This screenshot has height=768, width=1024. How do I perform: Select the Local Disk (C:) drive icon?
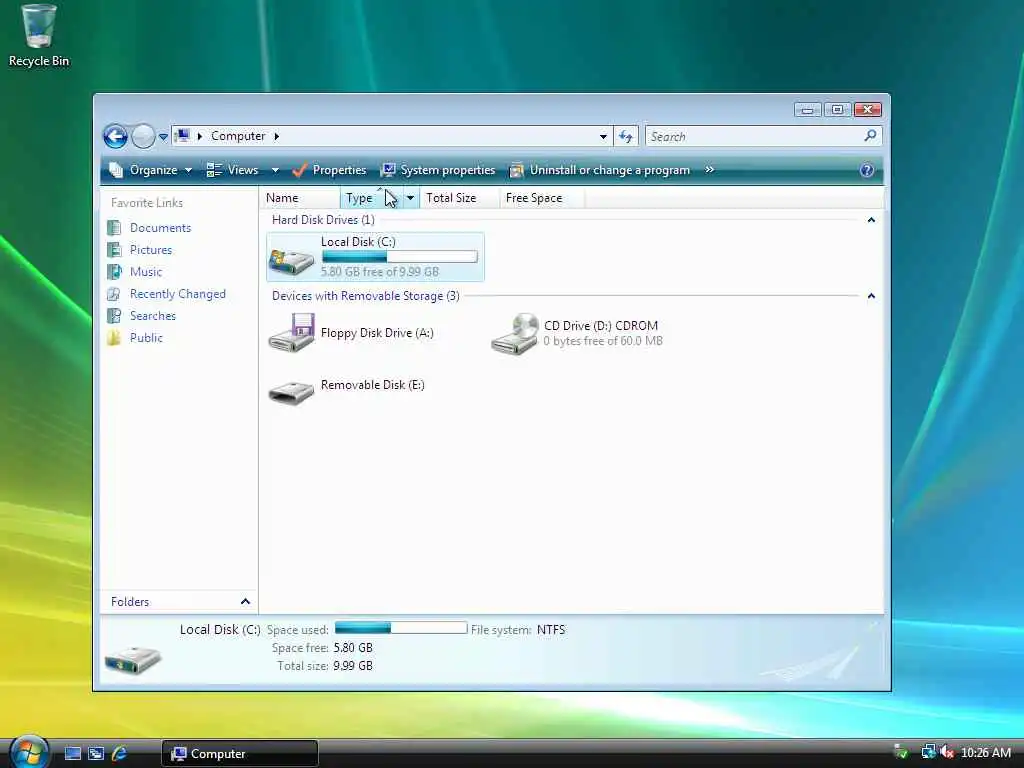point(291,260)
